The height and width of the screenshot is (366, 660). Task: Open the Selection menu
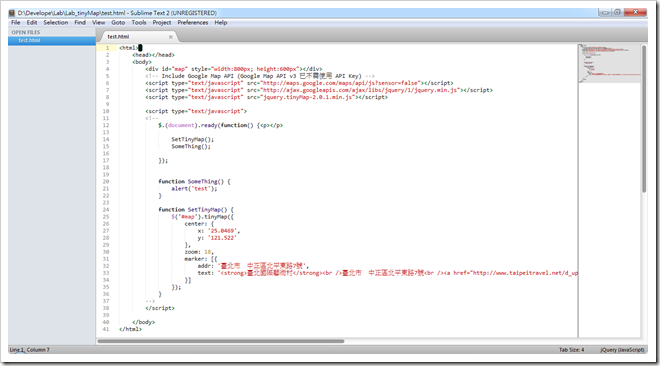pos(56,22)
